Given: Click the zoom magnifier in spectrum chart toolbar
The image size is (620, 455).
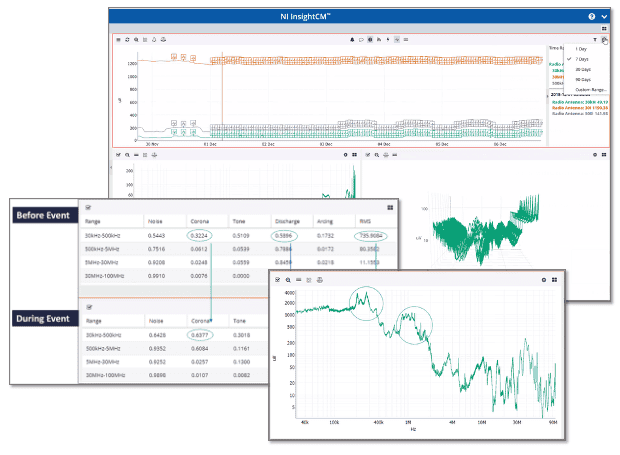Looking at the screenshot, I should [289, 281].
